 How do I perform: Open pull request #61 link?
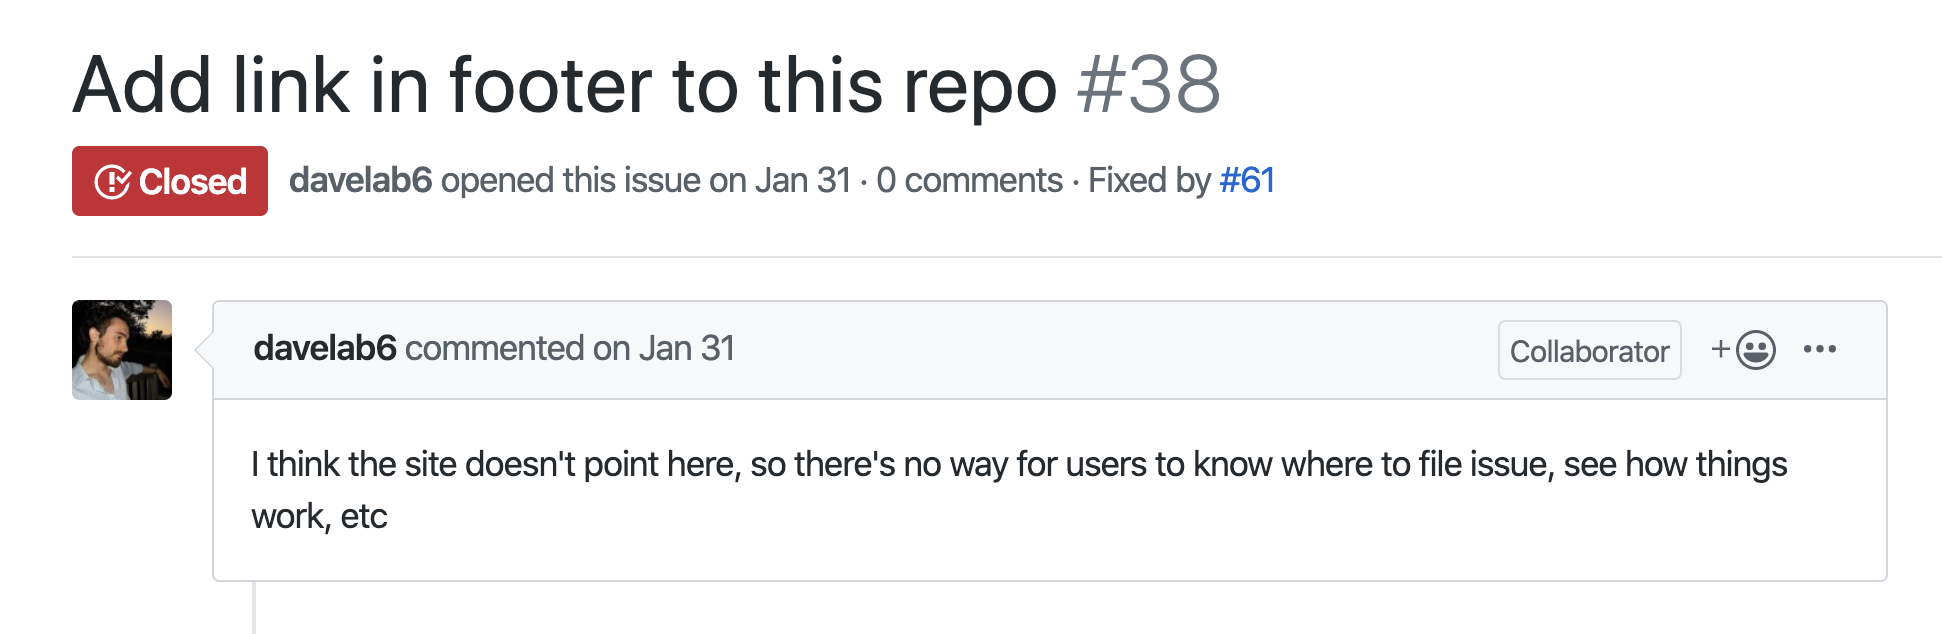point(1245,181)
